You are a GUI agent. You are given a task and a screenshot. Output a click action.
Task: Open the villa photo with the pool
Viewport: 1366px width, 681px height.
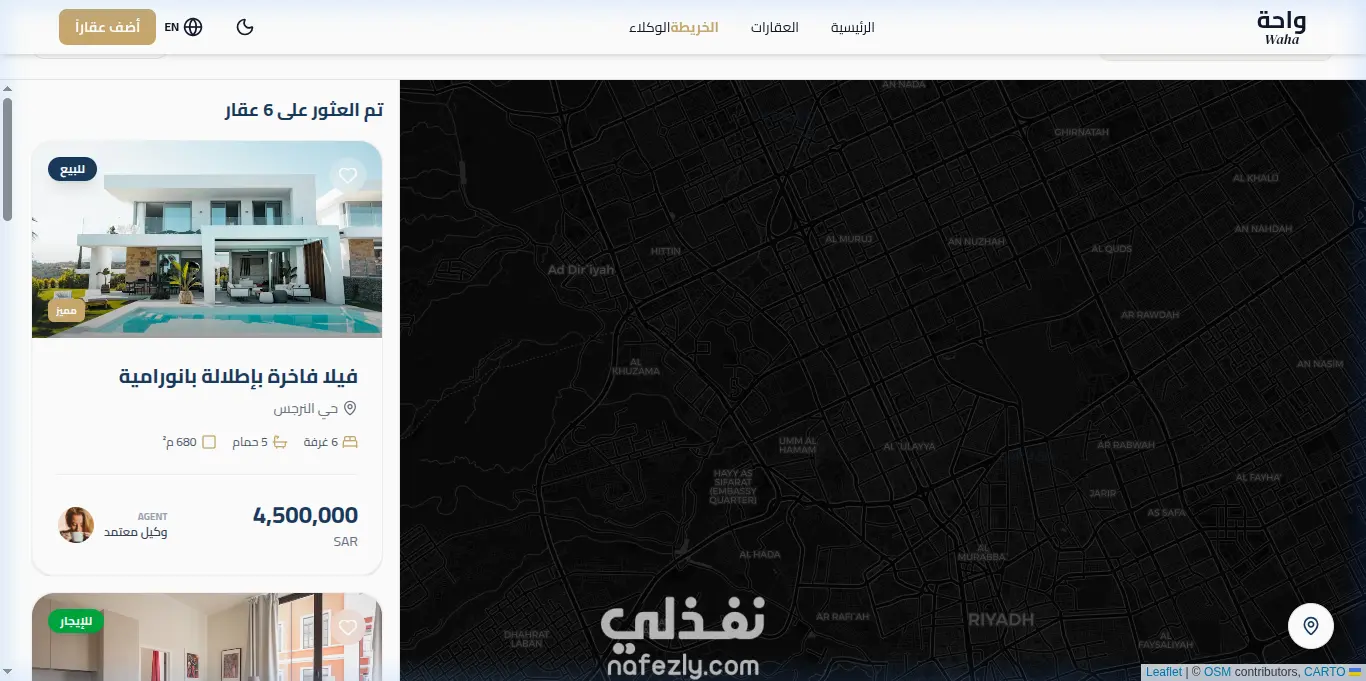coord(207,239)
